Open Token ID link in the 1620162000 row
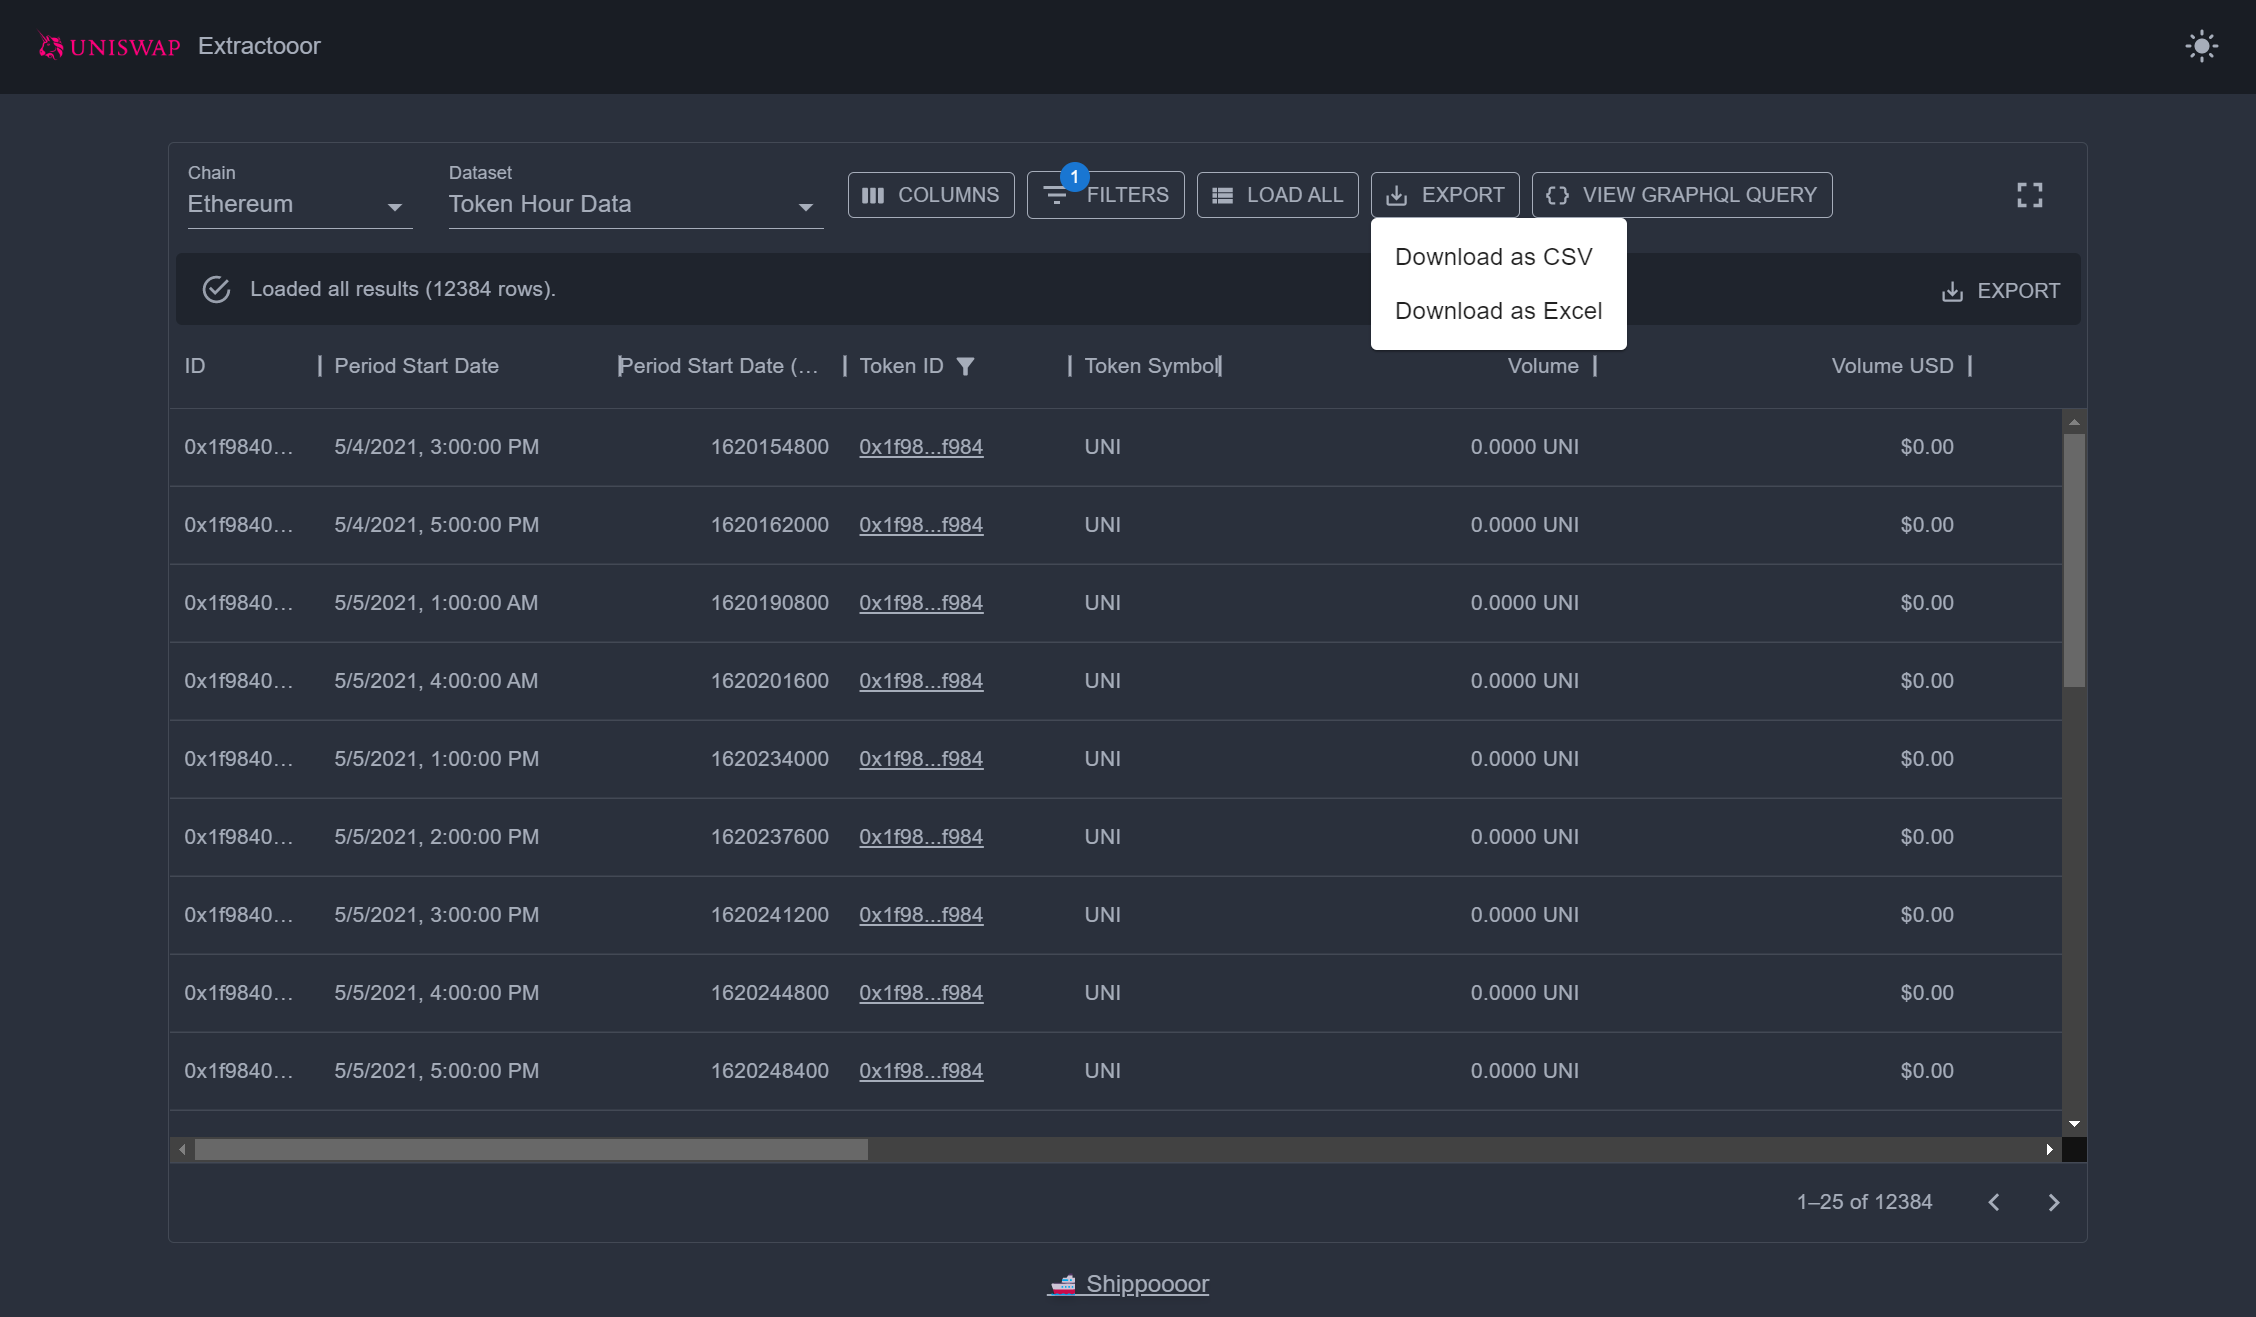This screenshot has height=1317, width=2256. [x=921, y=525]
